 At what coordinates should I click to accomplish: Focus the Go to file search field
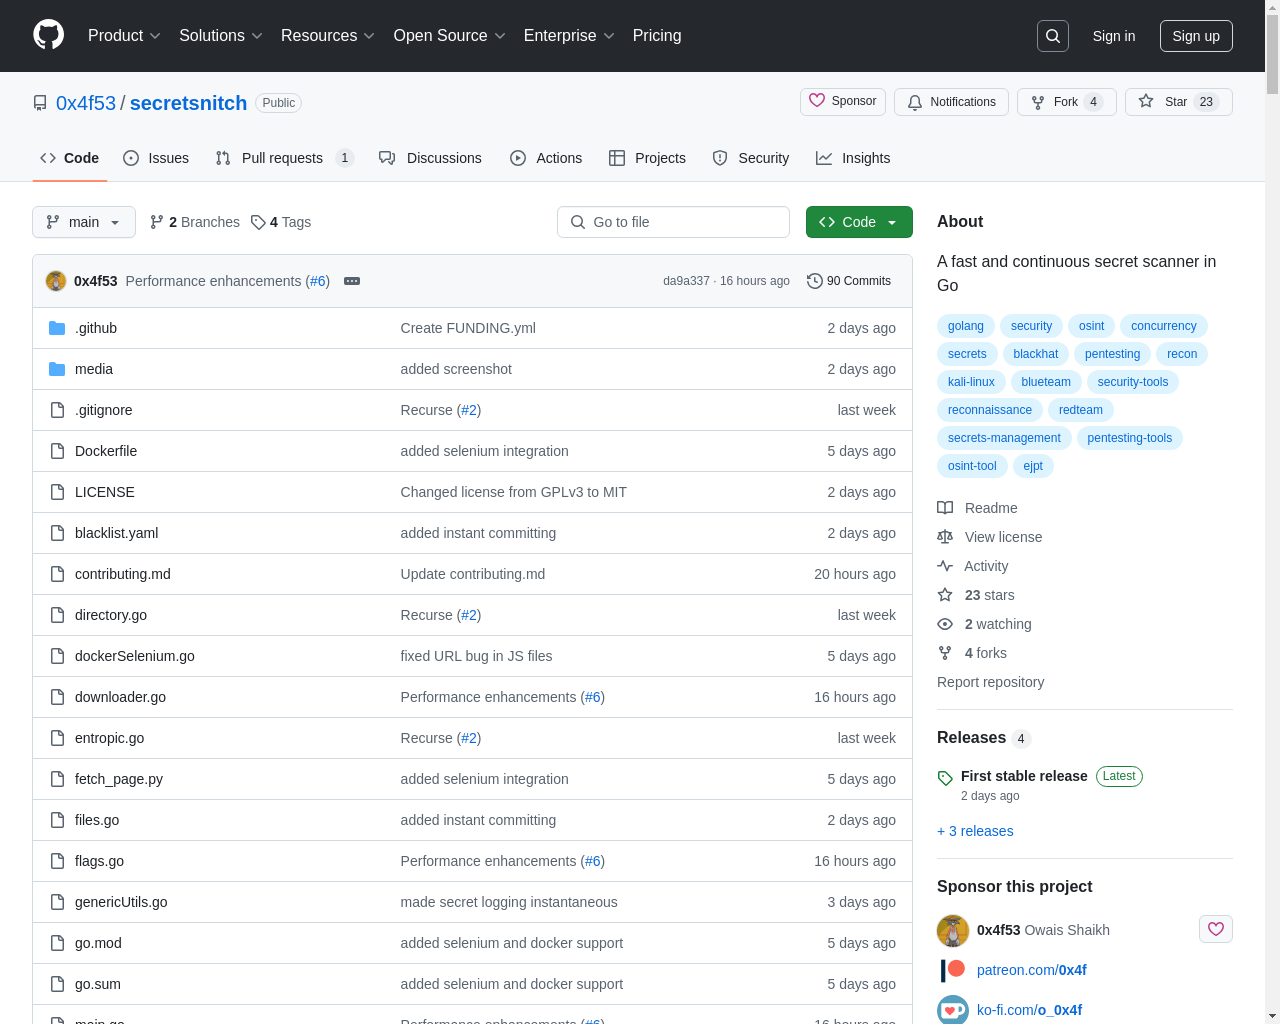(x=673, y=222)
